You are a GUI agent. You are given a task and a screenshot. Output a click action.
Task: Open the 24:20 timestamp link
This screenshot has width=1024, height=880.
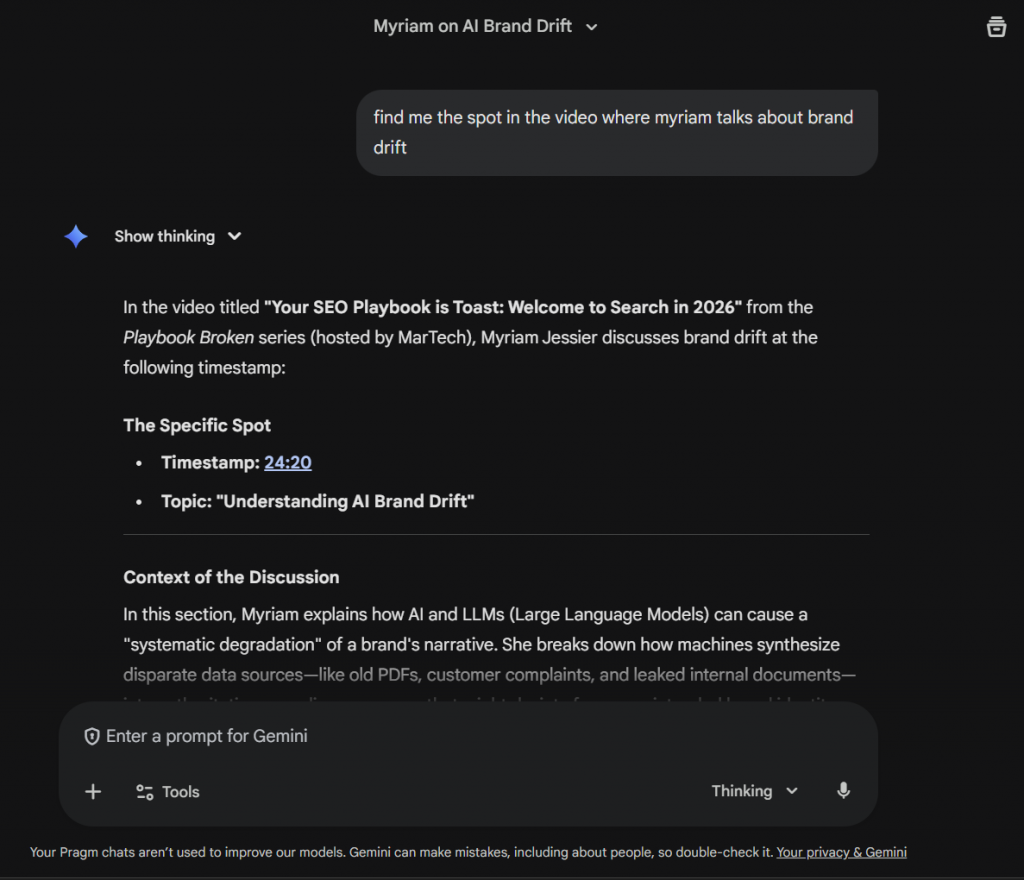[288, 462]
